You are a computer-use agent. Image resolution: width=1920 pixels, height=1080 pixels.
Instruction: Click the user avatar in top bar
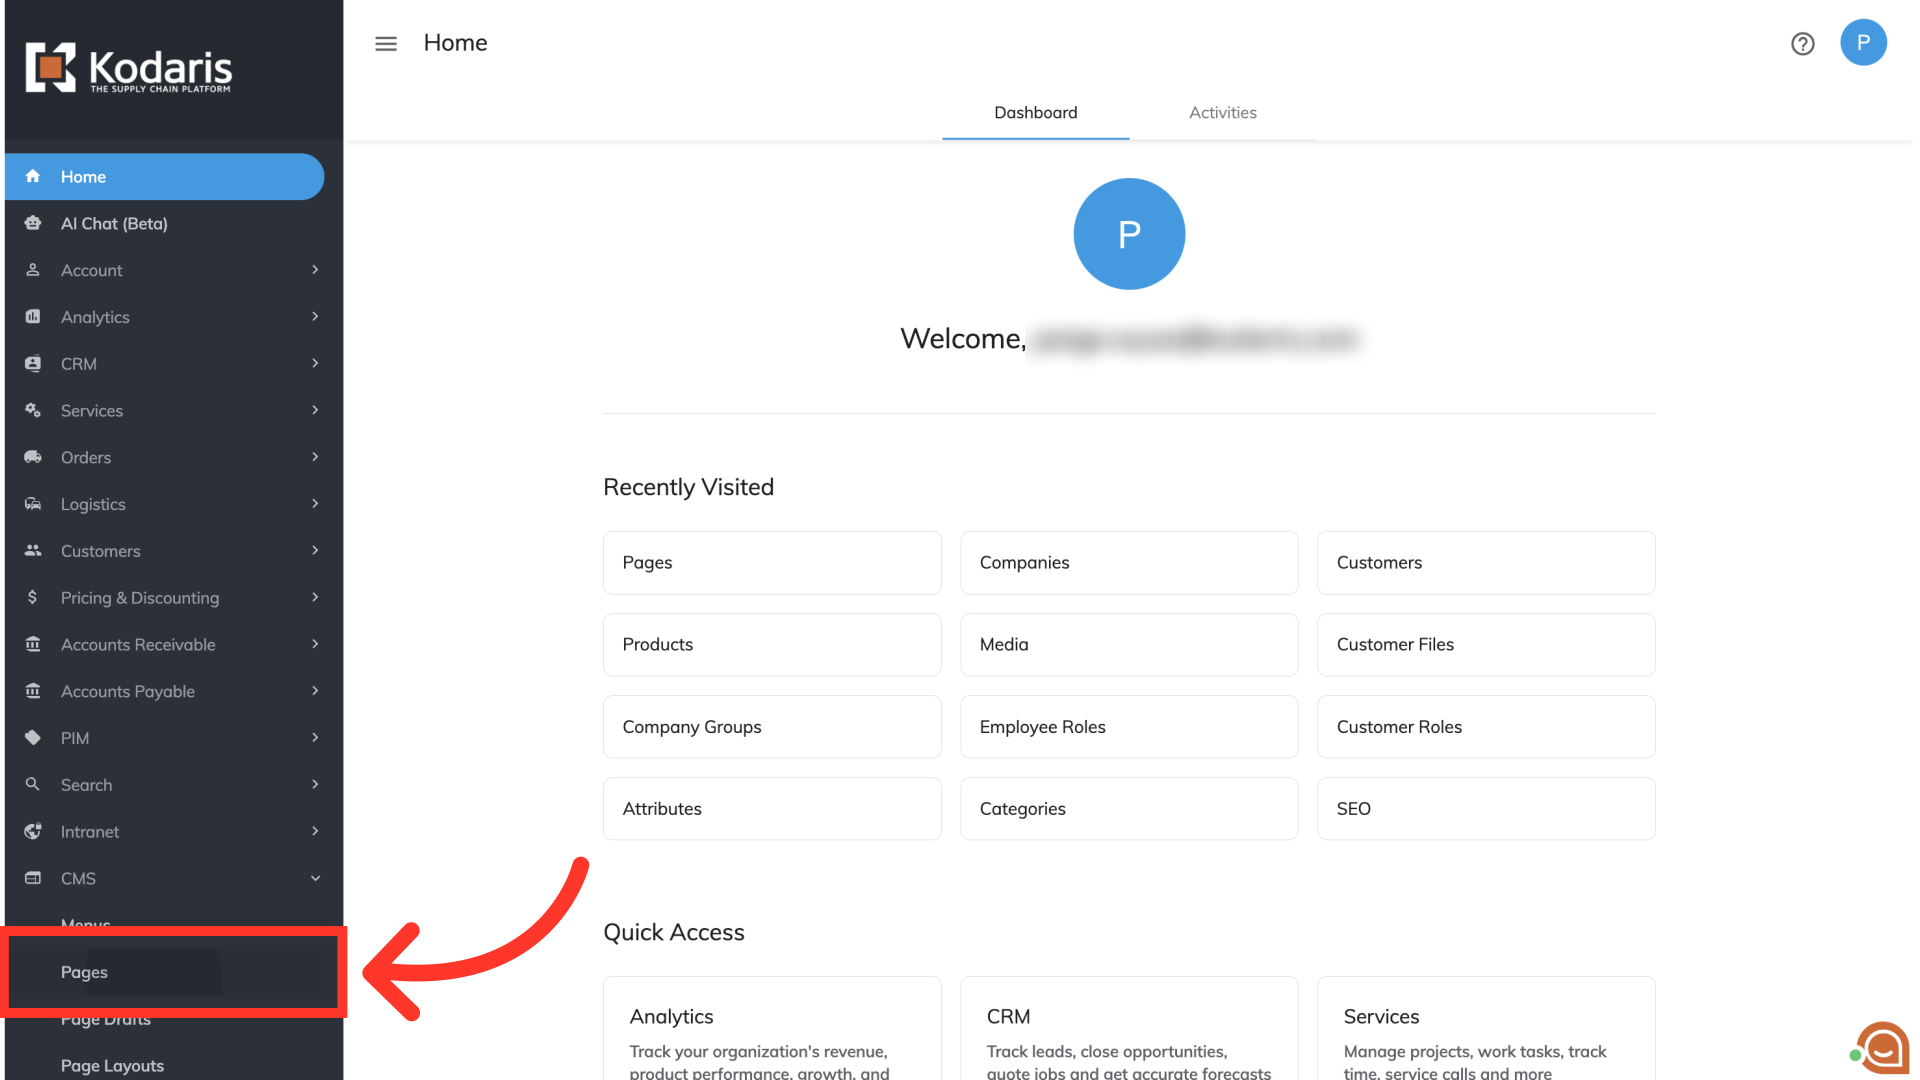(x=1863, y=43)
